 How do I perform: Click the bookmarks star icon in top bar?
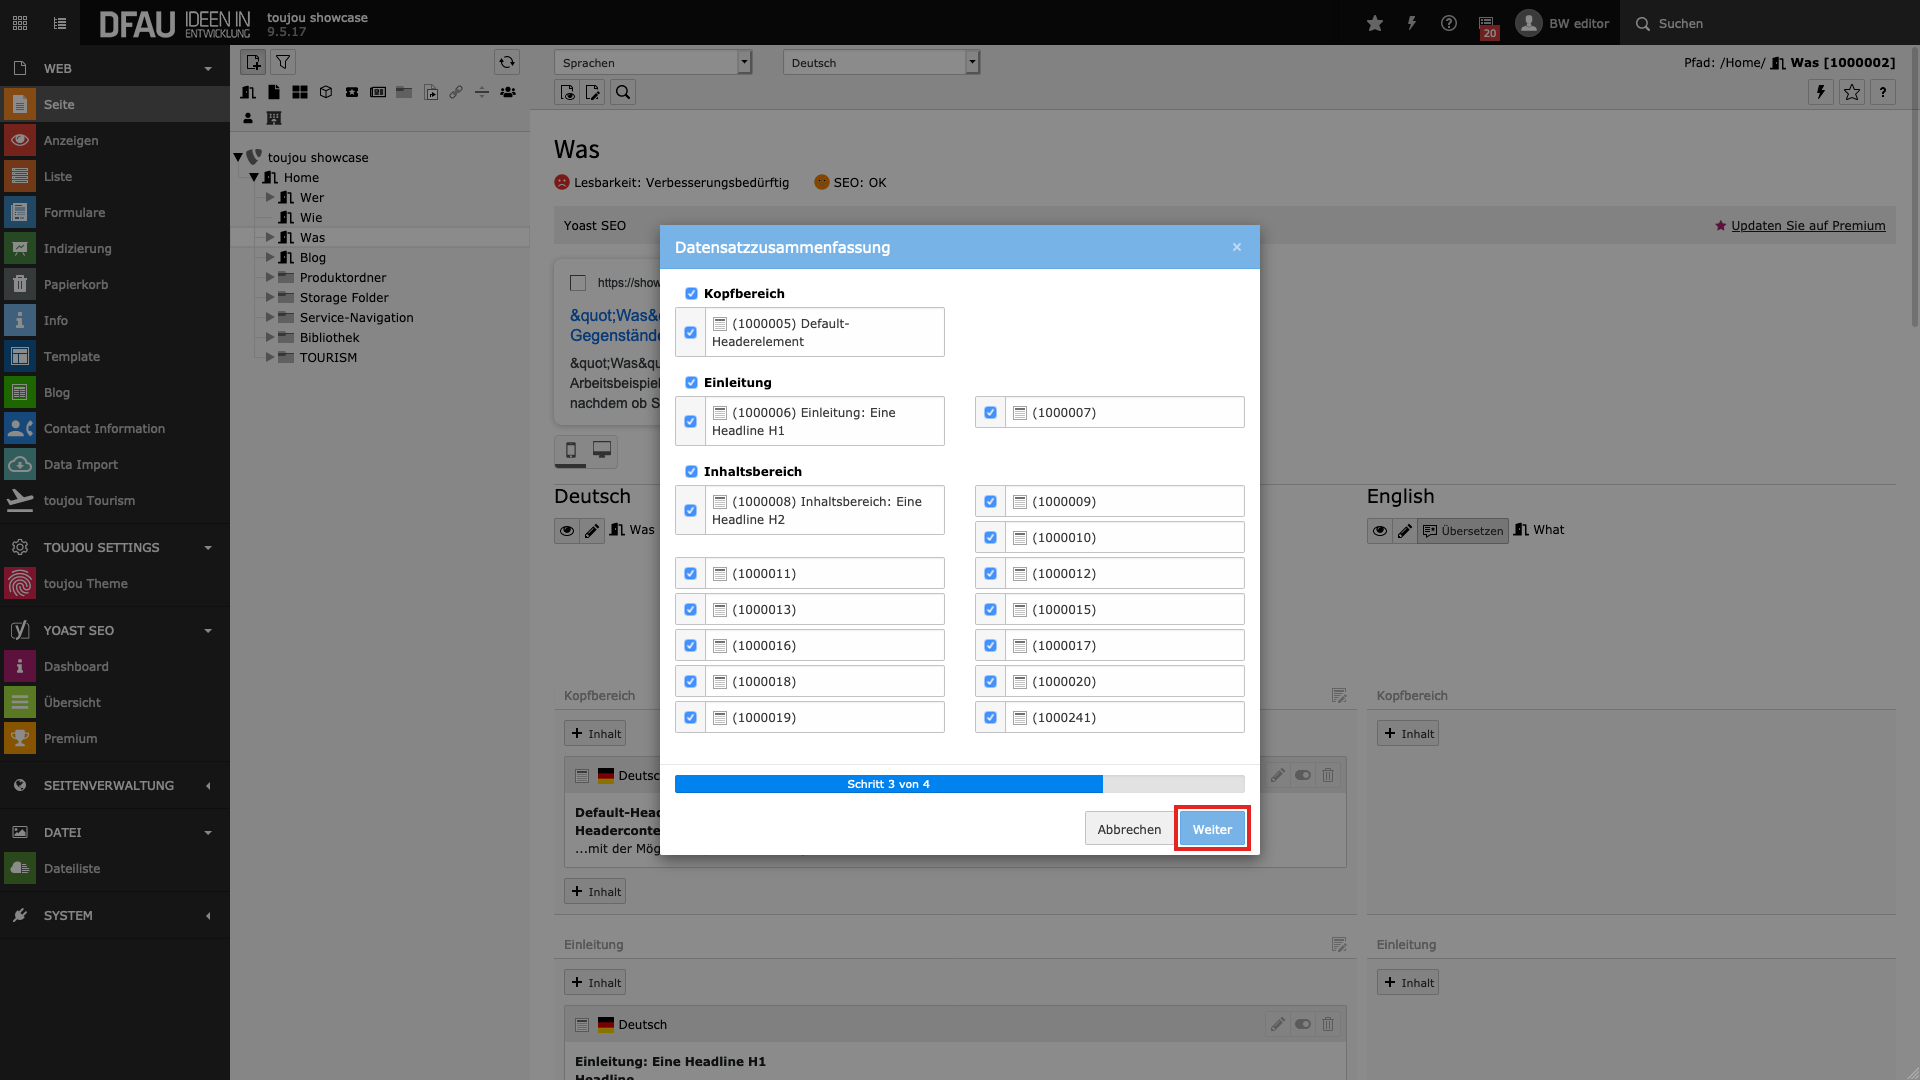(1375, 23)
